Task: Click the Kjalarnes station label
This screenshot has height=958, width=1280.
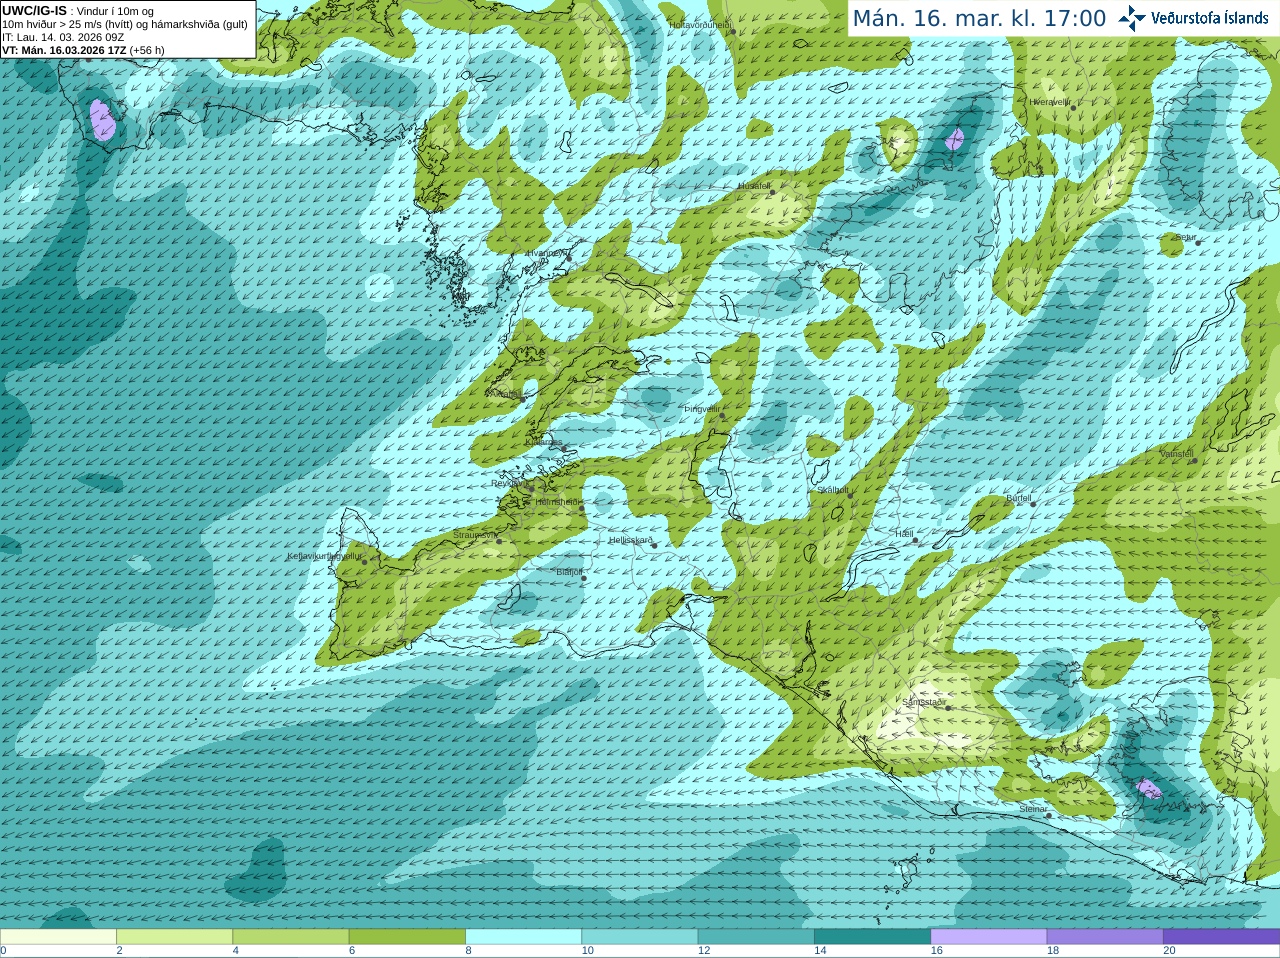Action: [543, 441]
